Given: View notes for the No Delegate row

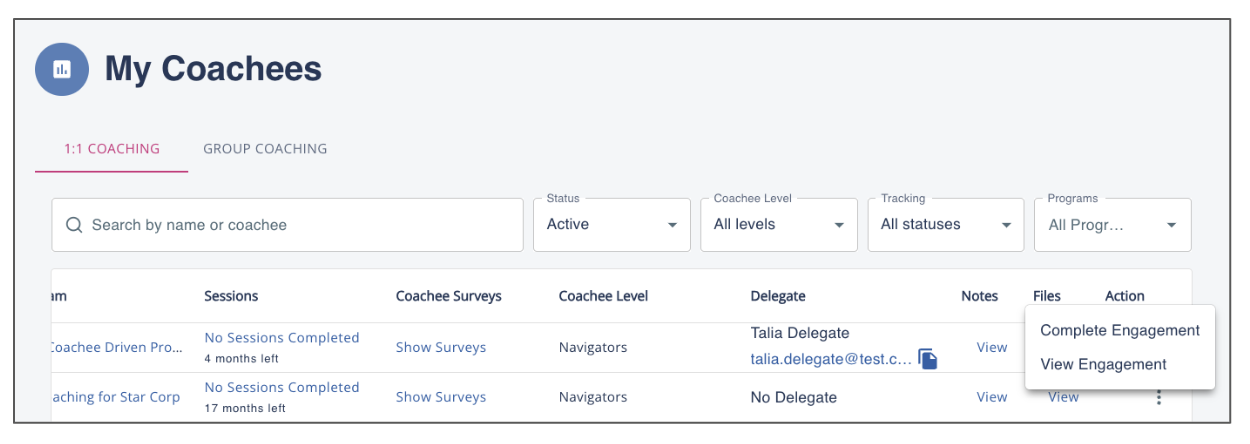Looking at the screenshot, I should [992, 397].
